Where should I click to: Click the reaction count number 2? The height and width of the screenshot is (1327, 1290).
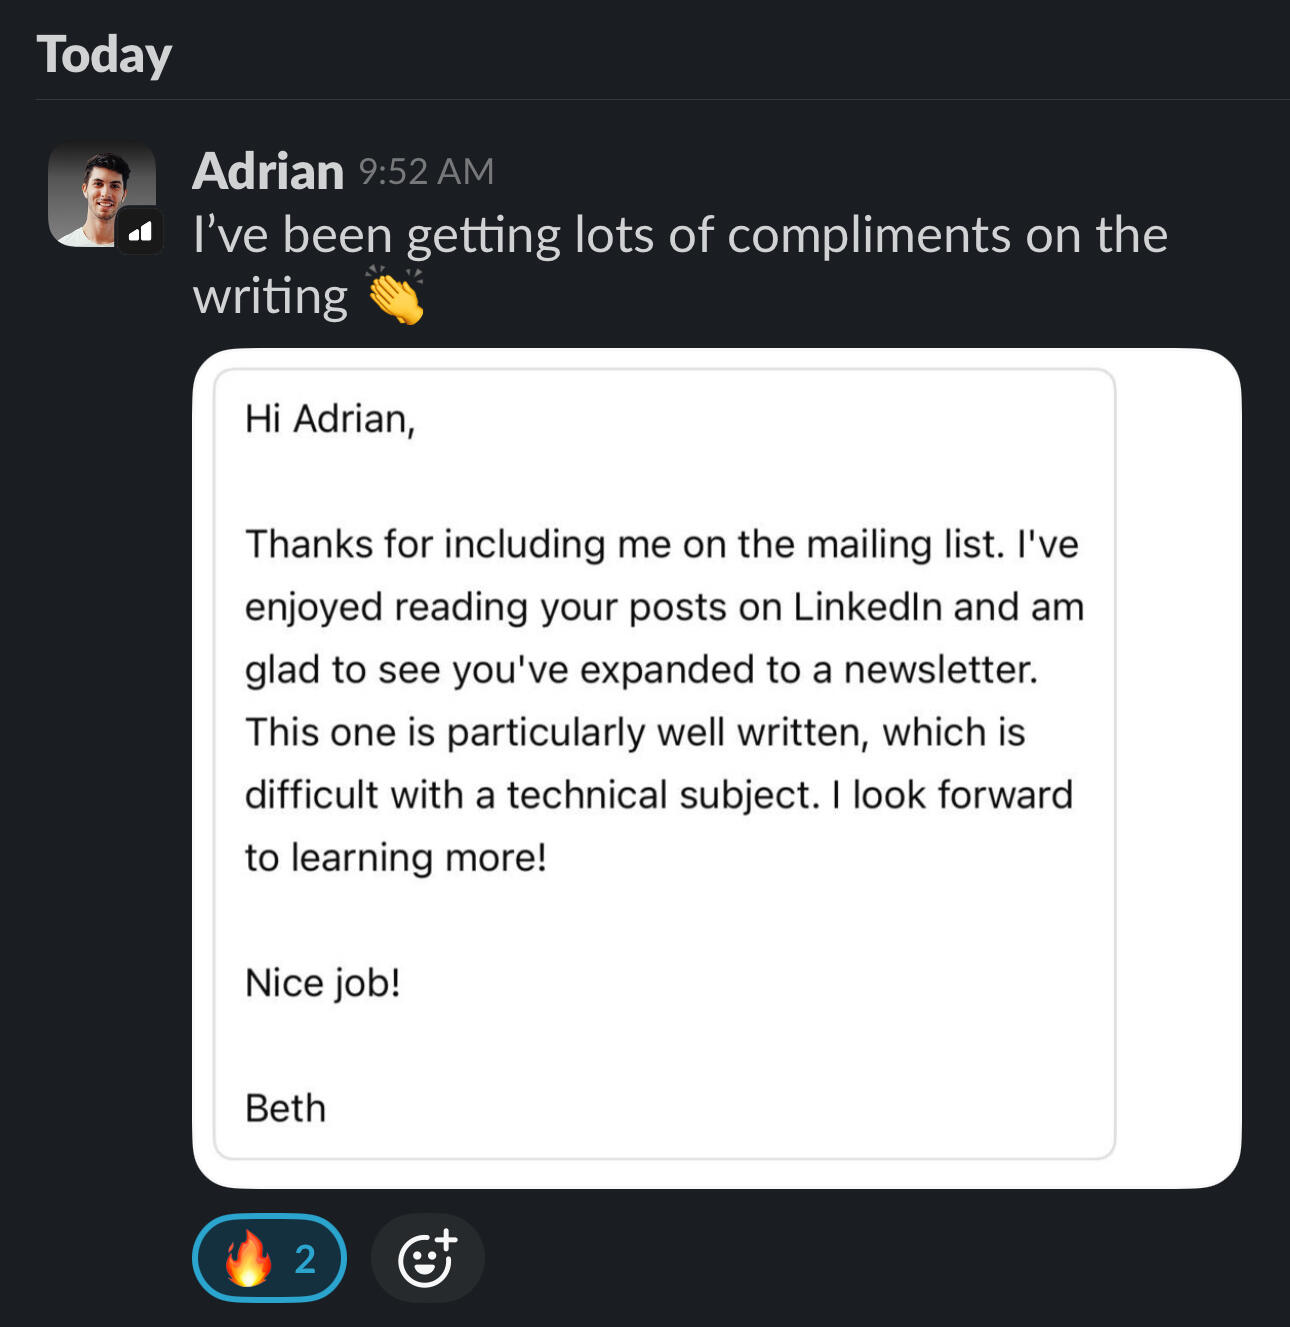point(305,1259)
